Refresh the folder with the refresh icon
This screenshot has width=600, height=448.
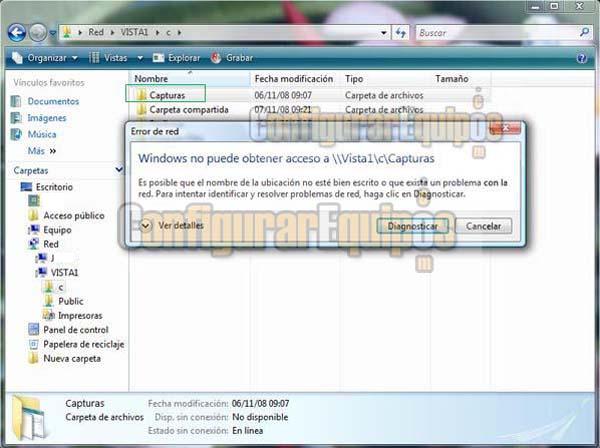point(400,33)
